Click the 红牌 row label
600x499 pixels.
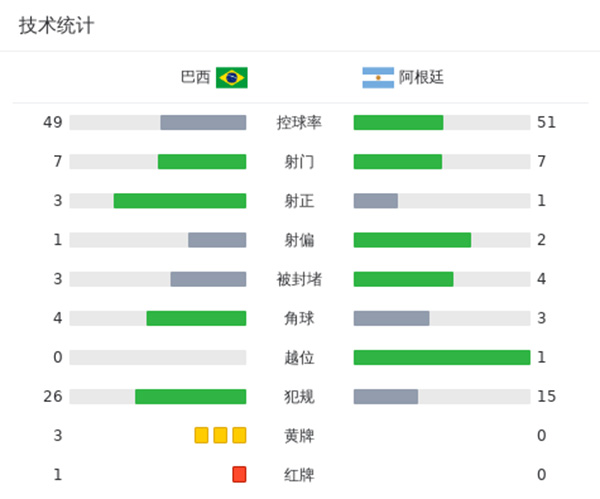click(299, 474)
